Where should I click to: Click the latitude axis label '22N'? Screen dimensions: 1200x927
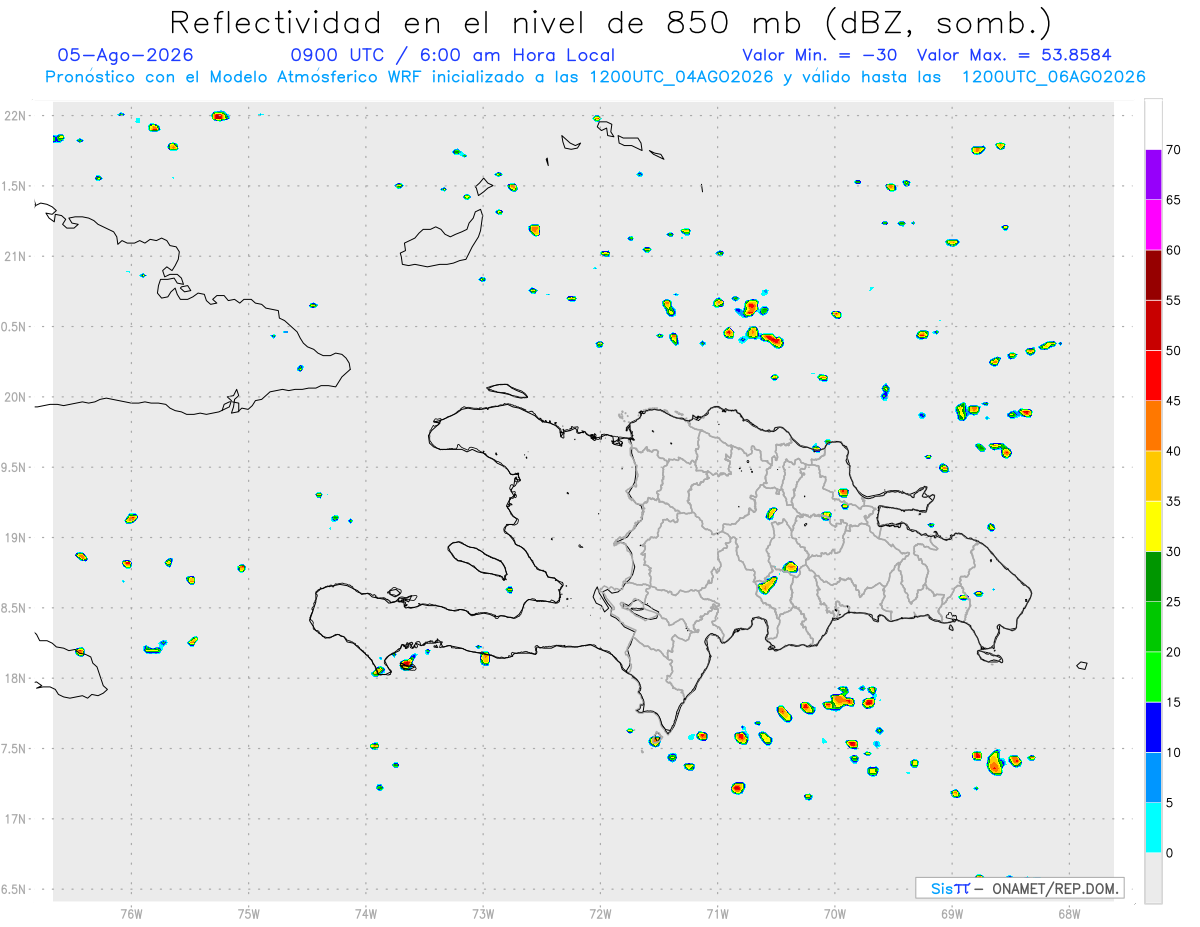click(x=15, y=116)
